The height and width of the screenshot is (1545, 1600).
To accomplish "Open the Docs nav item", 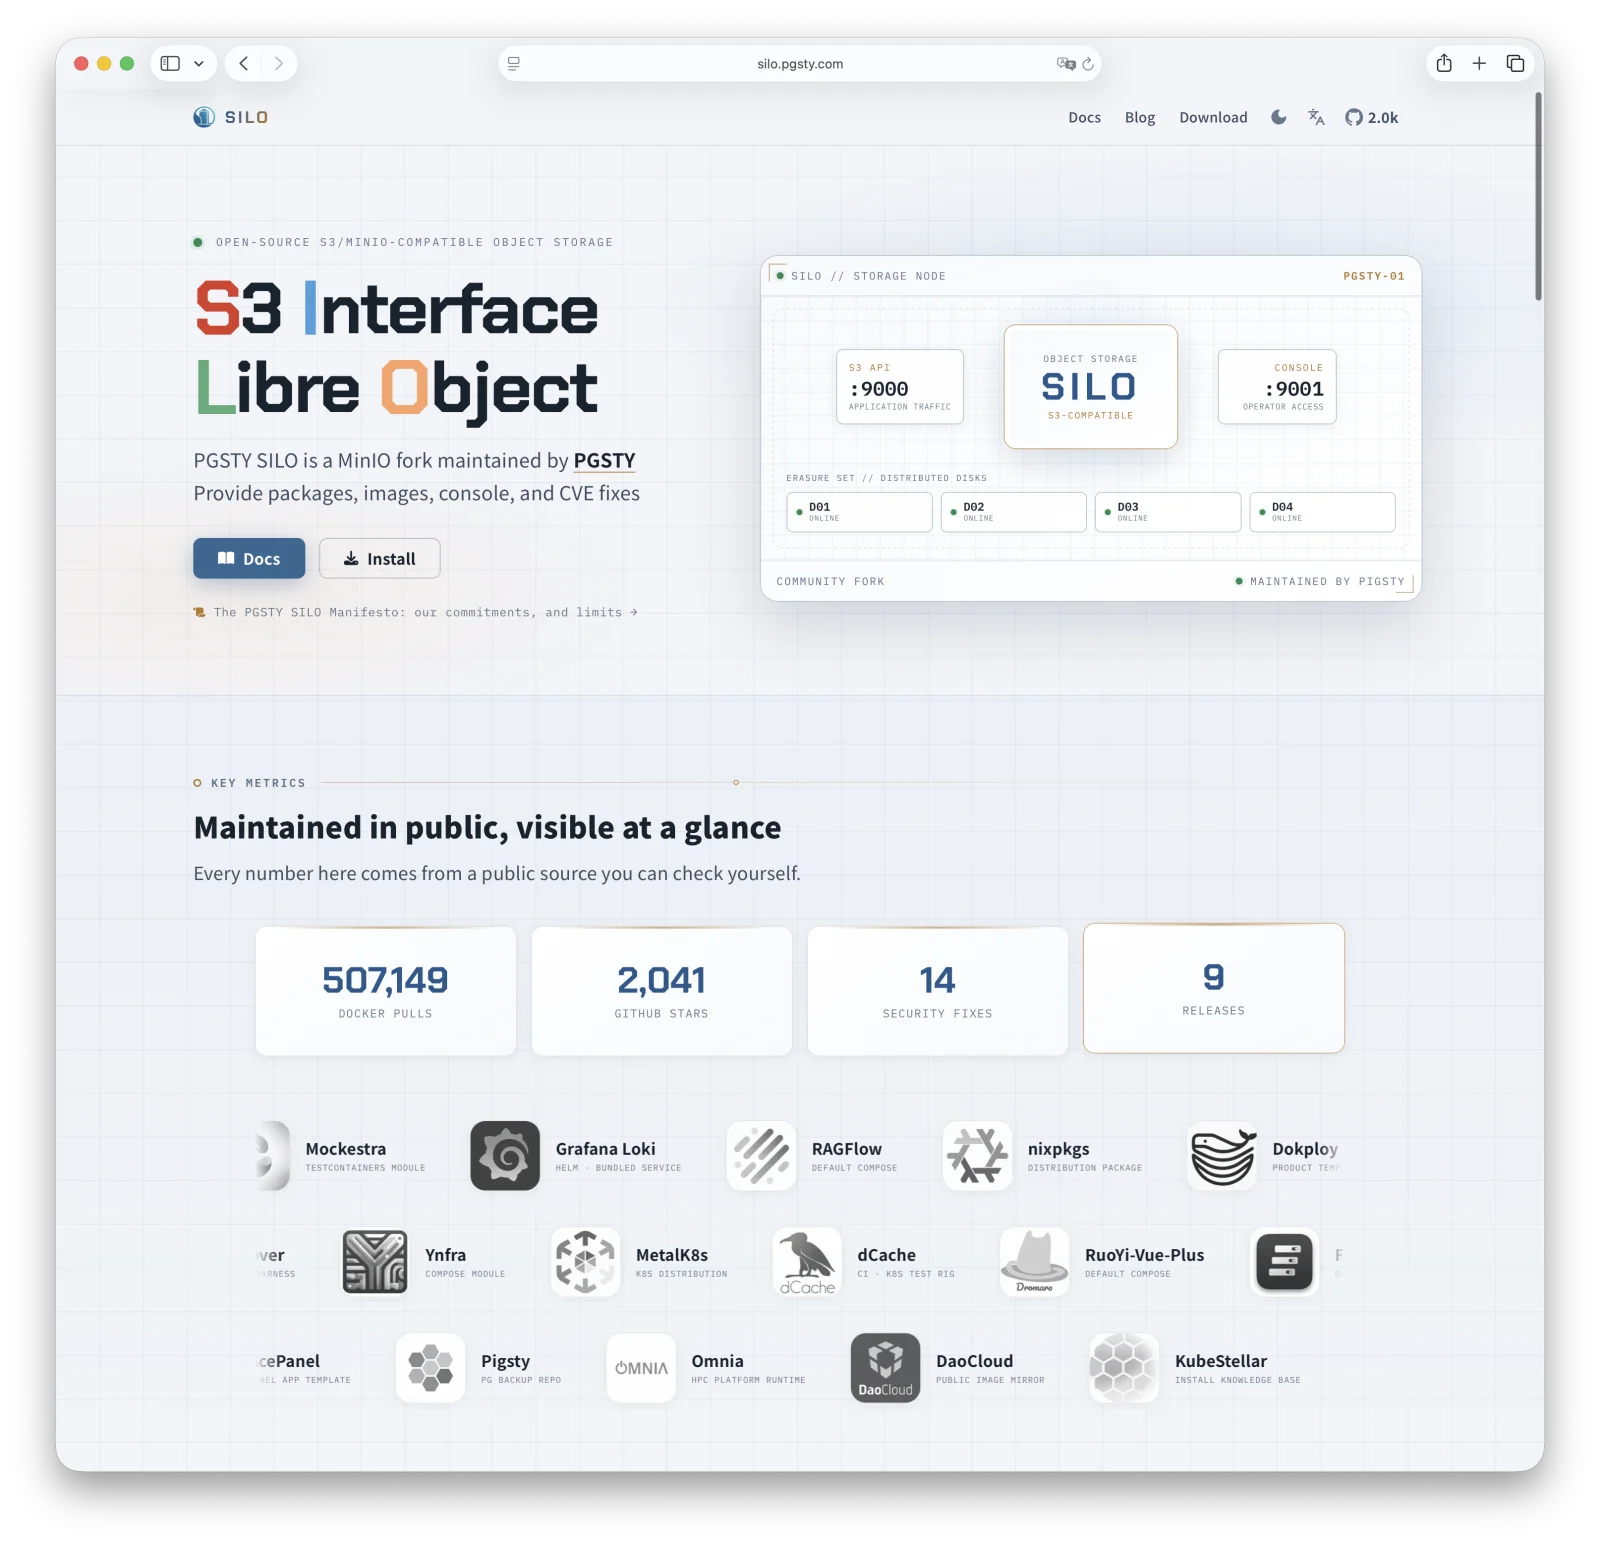I will tap(1084, 117).
